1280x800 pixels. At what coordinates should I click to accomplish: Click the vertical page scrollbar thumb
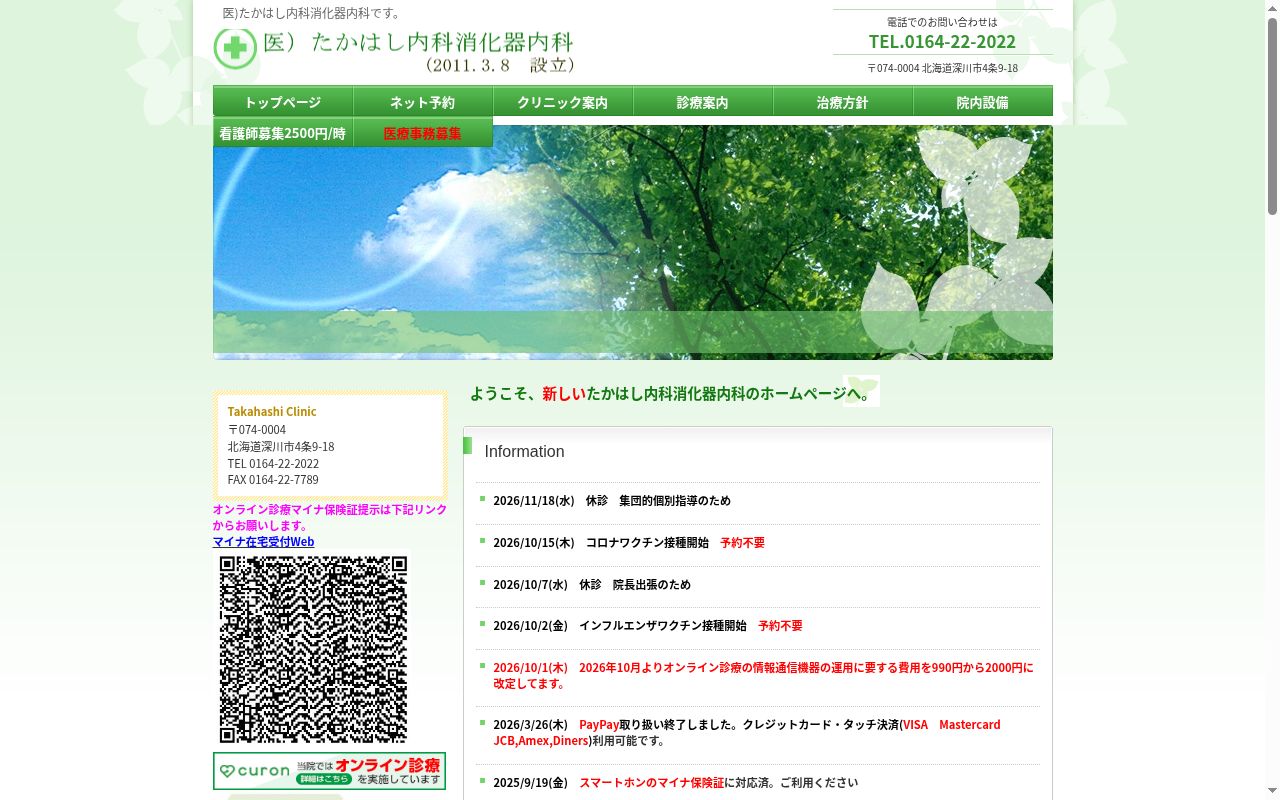coord(1272,116)
